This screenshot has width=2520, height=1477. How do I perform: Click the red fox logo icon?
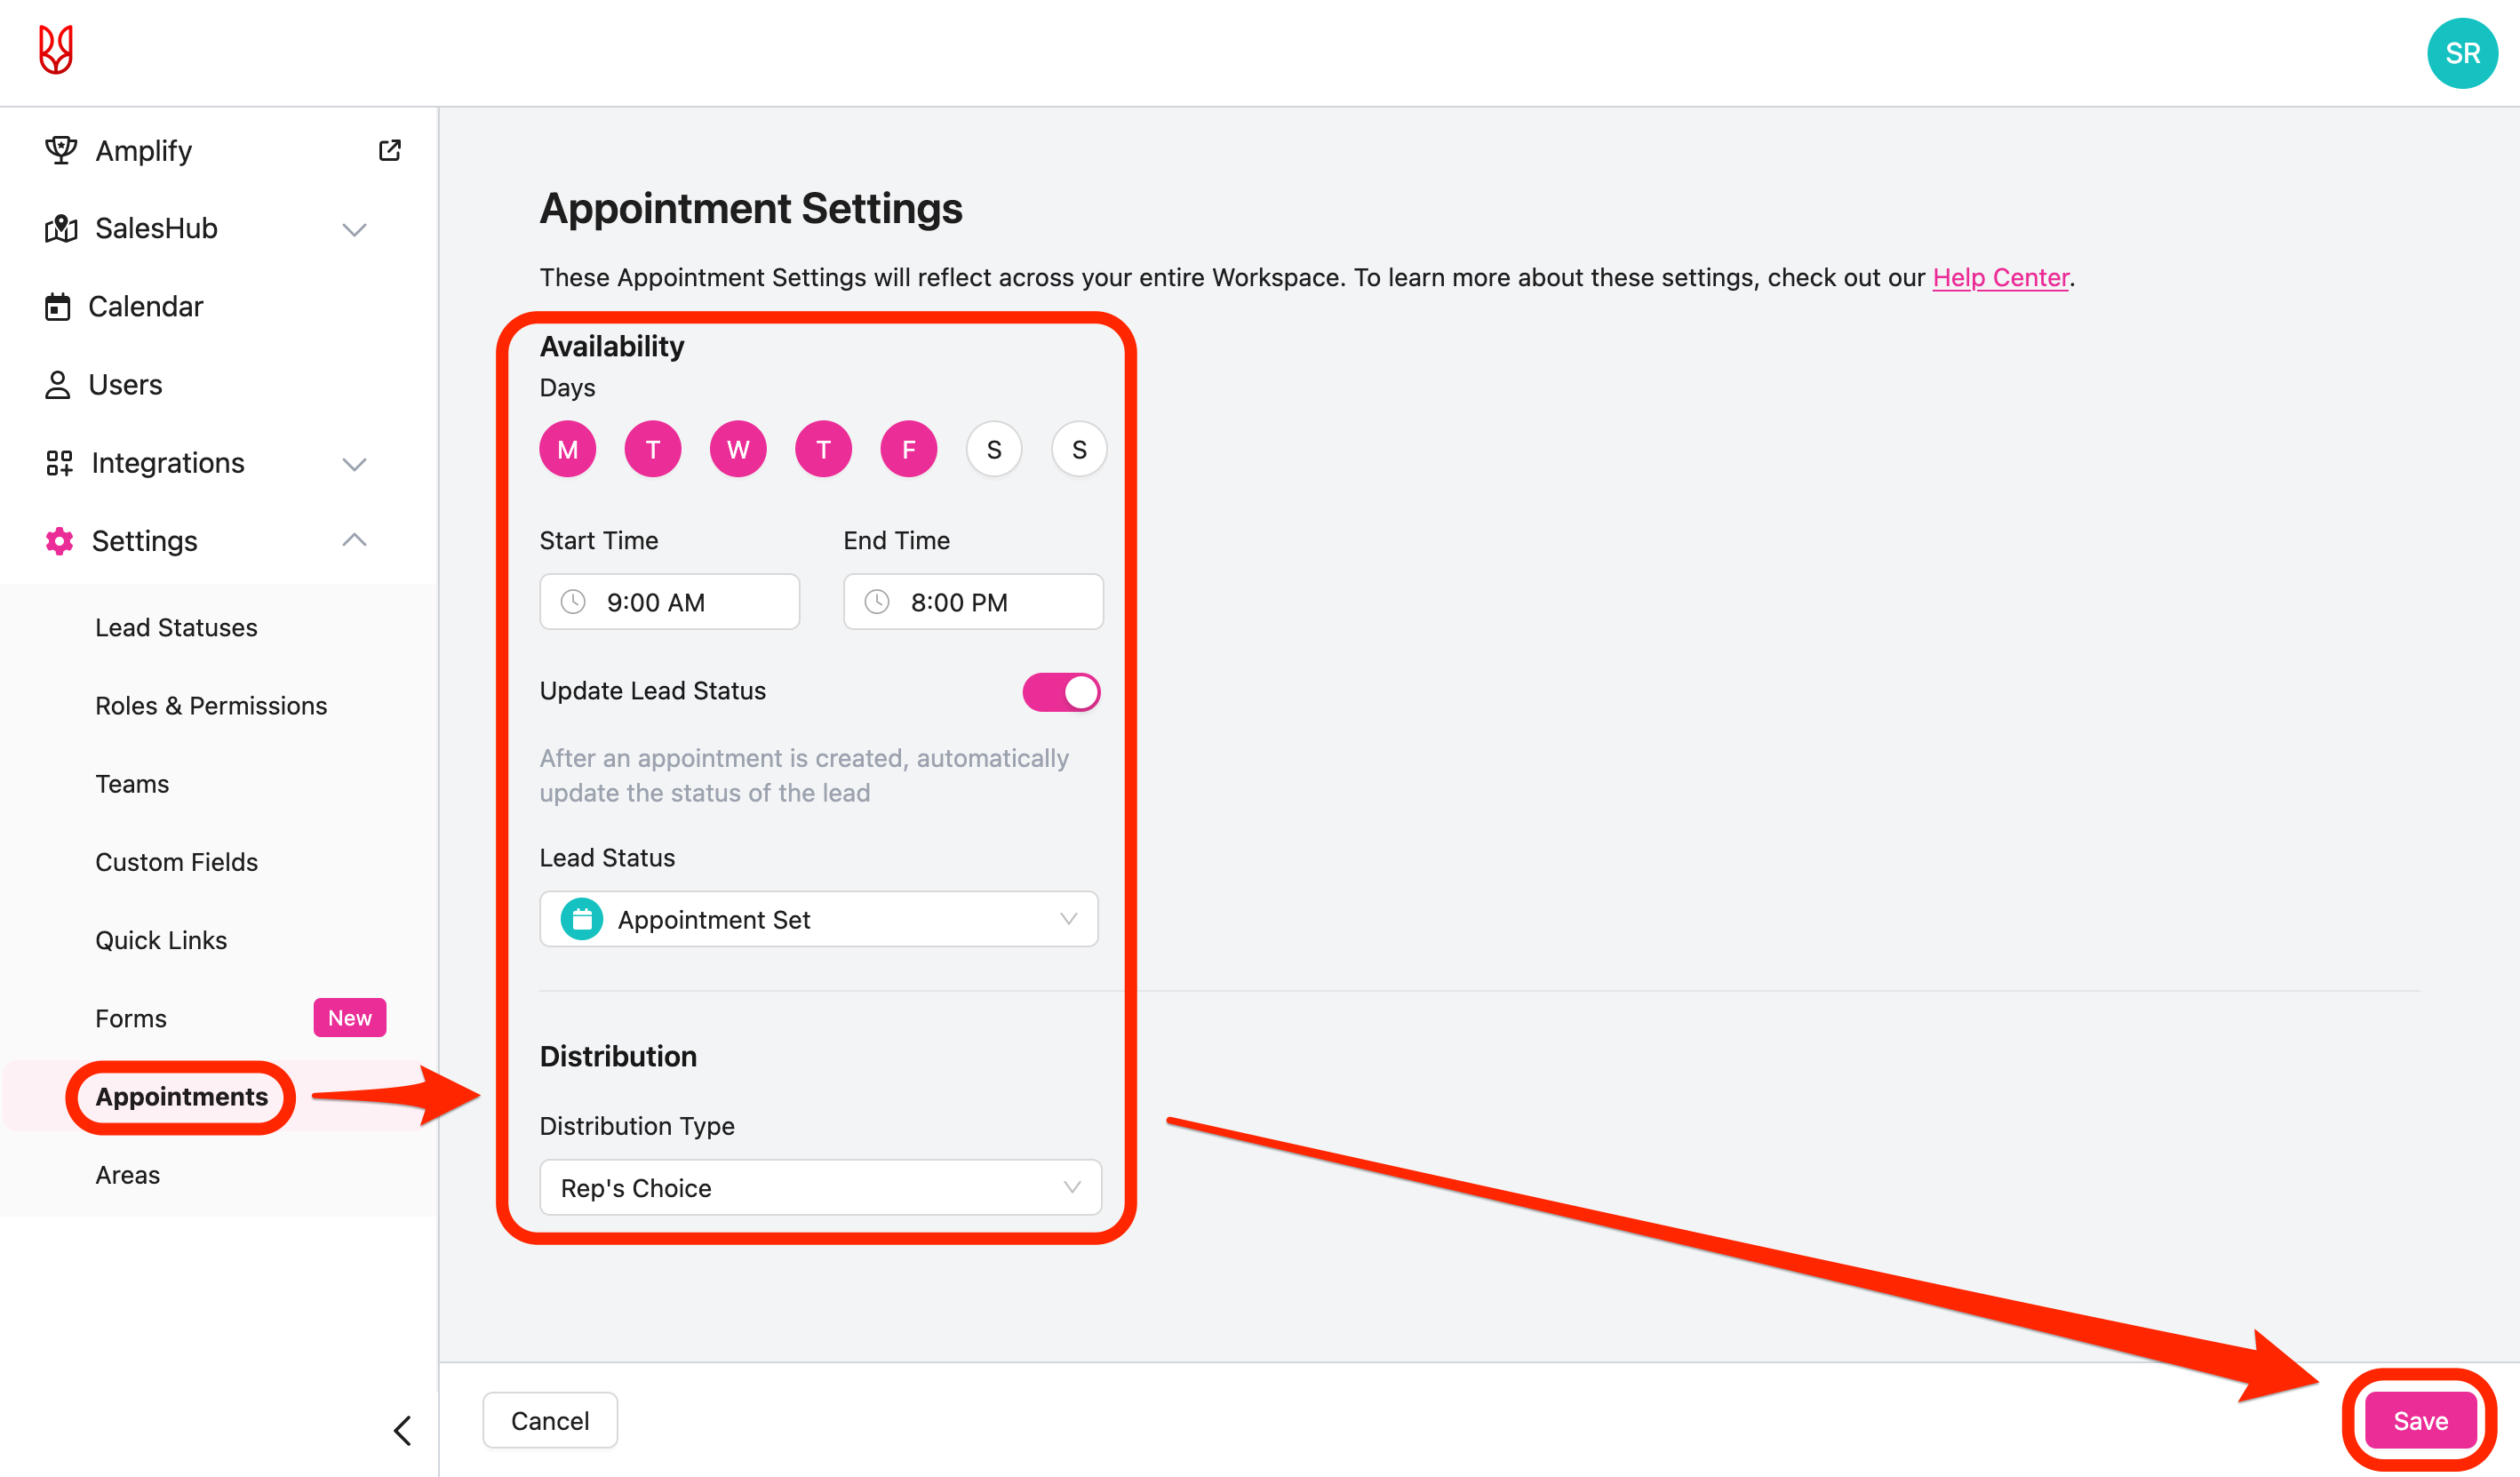pyautogui.click(x=56, y=50)
